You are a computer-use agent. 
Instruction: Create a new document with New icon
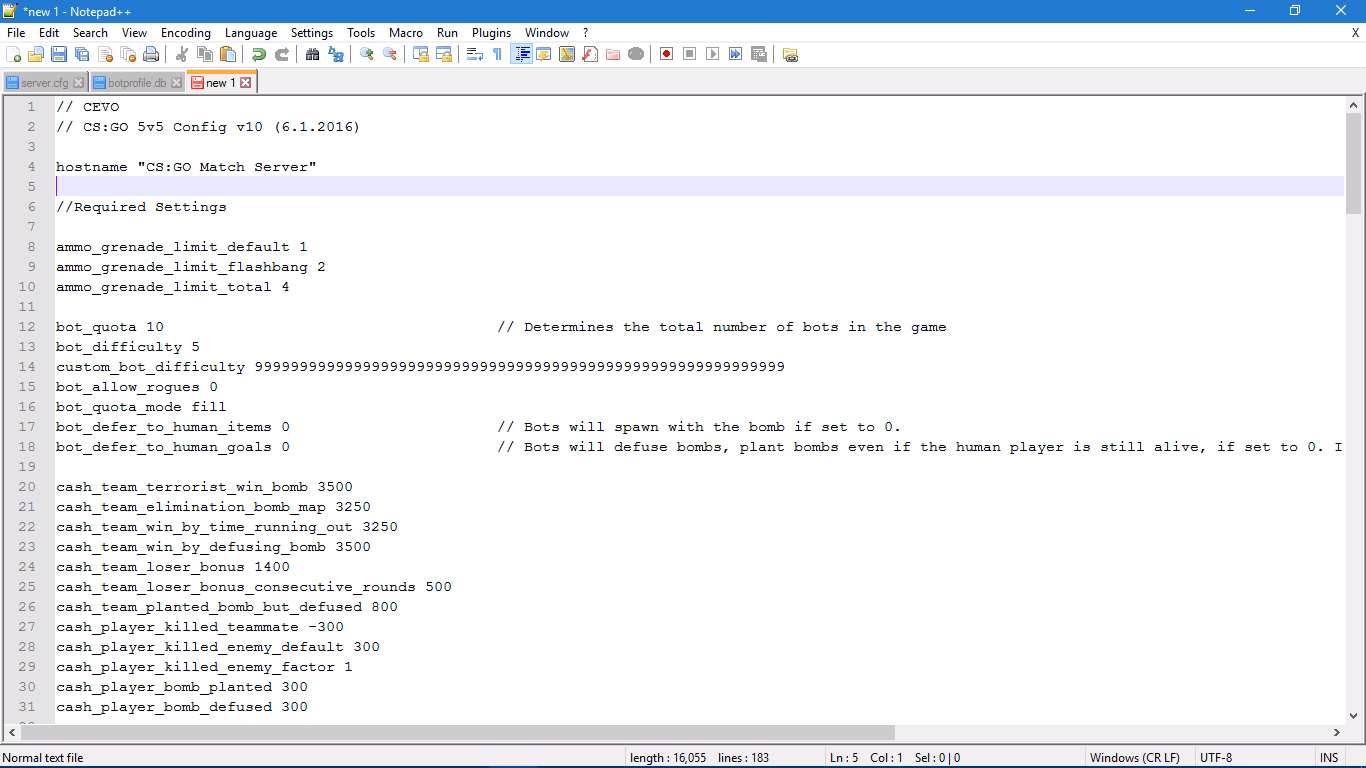coord(14,54)
